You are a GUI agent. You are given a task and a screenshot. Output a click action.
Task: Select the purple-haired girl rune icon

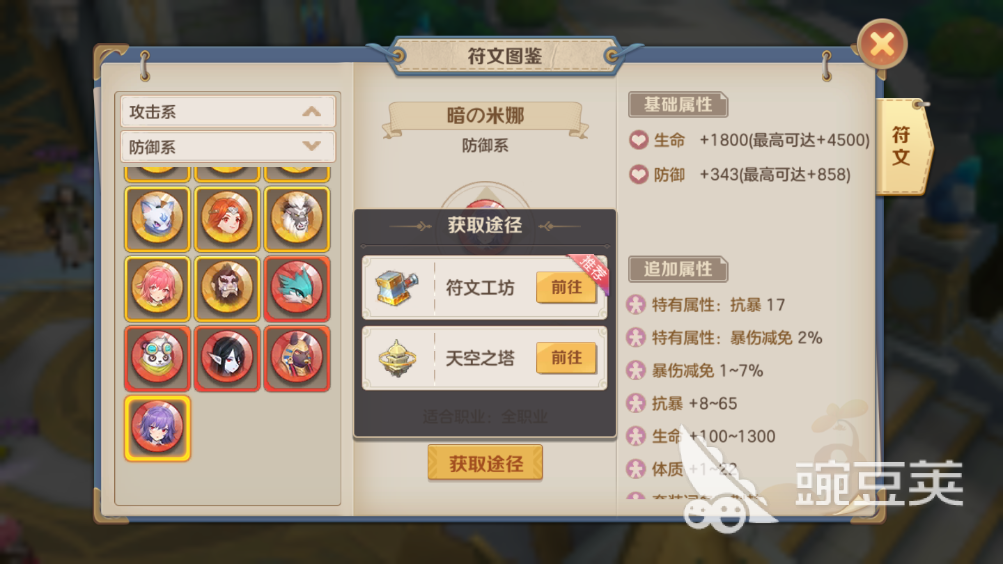tap(157, 428)
